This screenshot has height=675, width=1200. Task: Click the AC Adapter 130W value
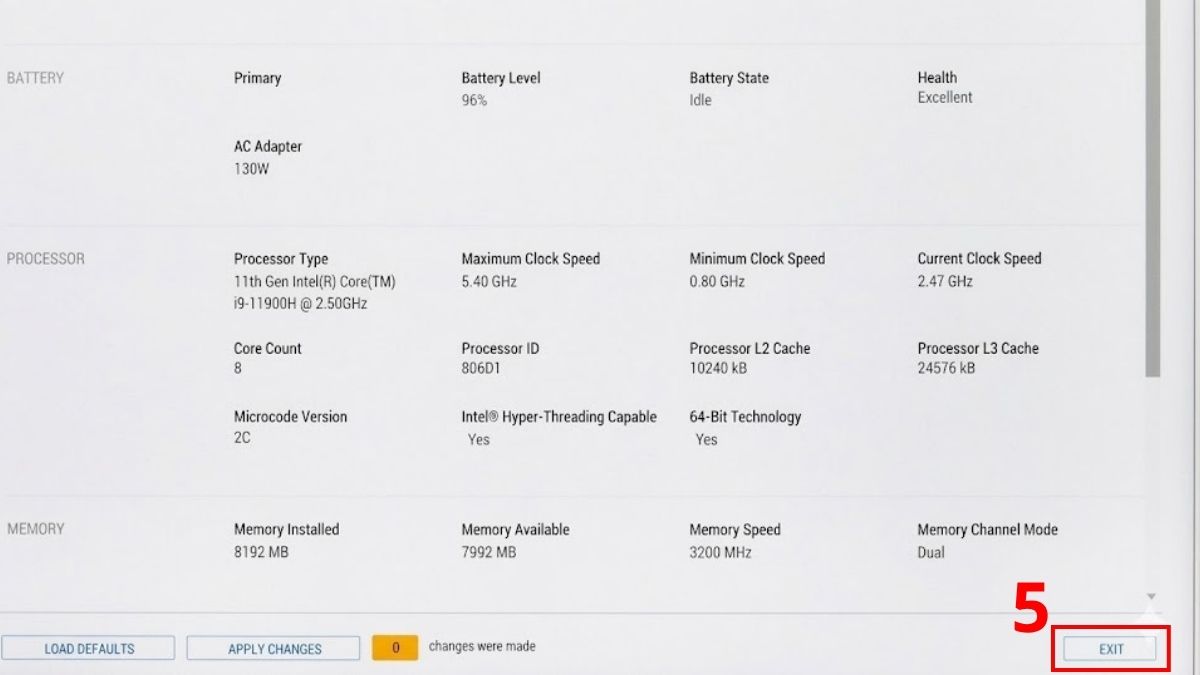coord(251,169)
